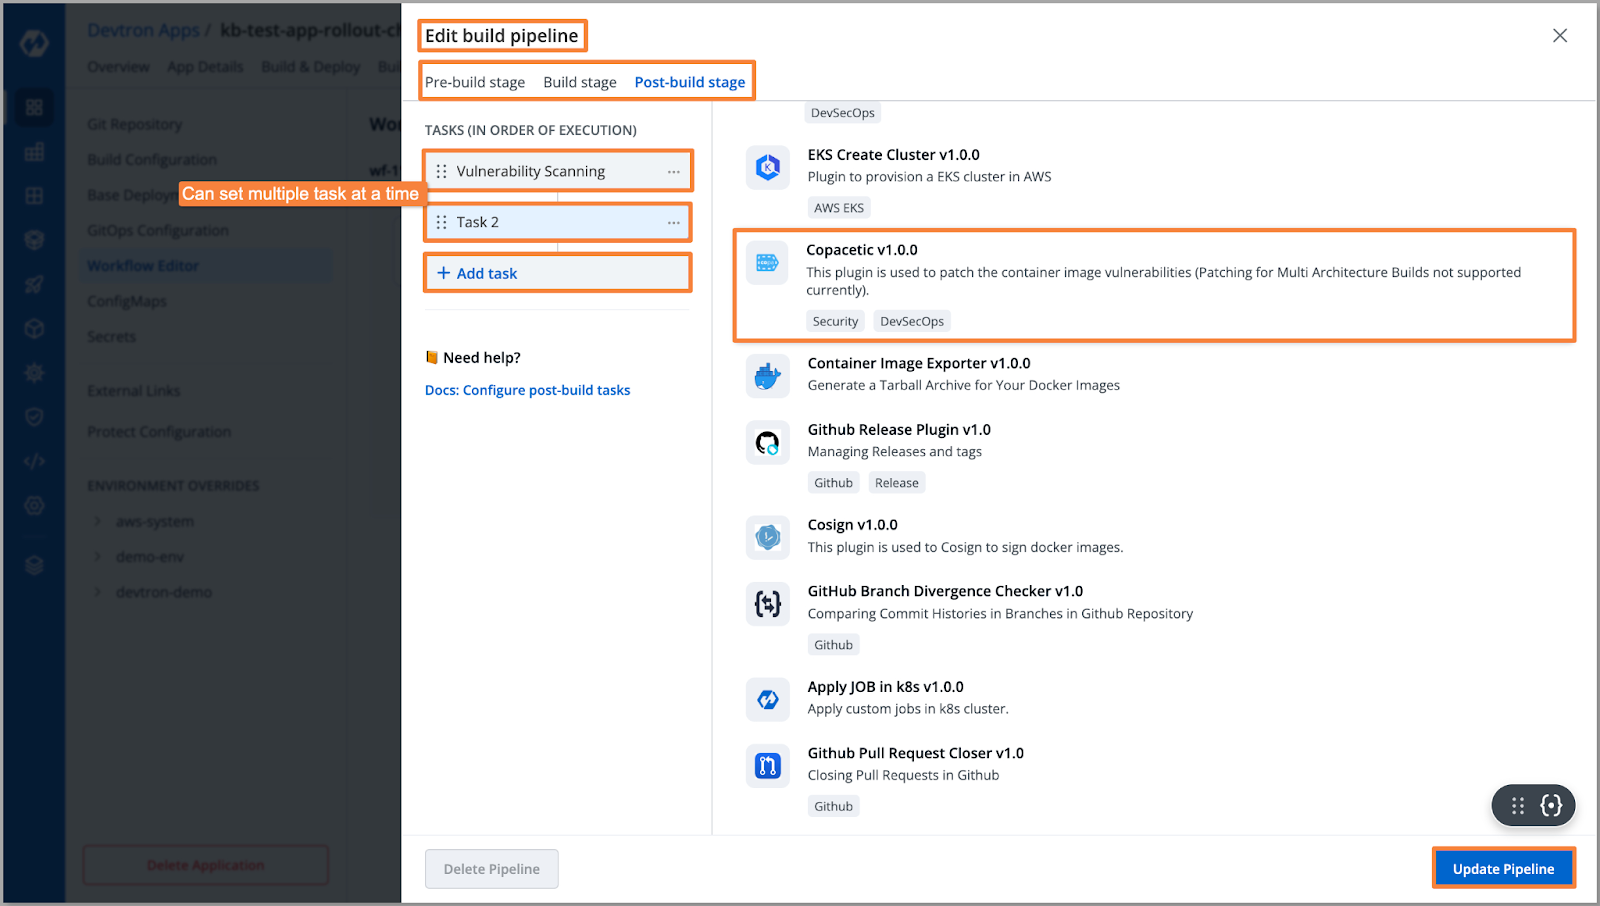Click the floating curly braces widget icon

point(1551,806)
